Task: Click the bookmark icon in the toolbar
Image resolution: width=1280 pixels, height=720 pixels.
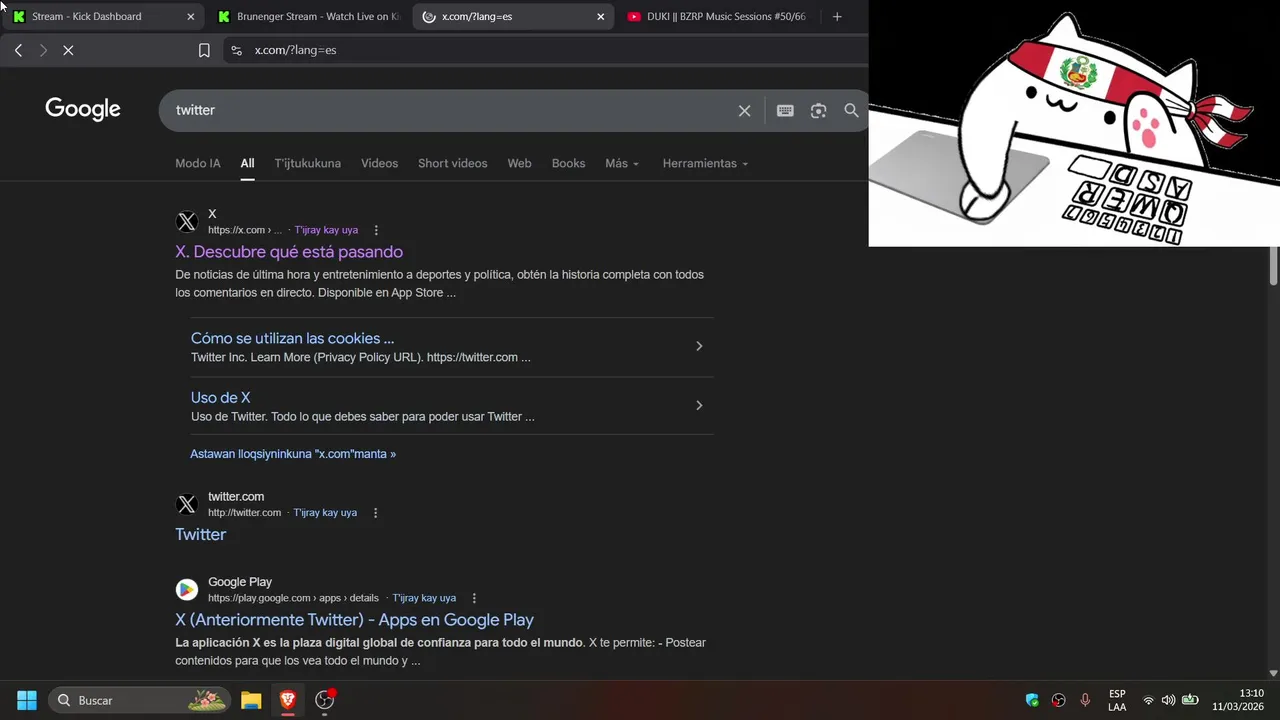Action: tap(204, 50)
